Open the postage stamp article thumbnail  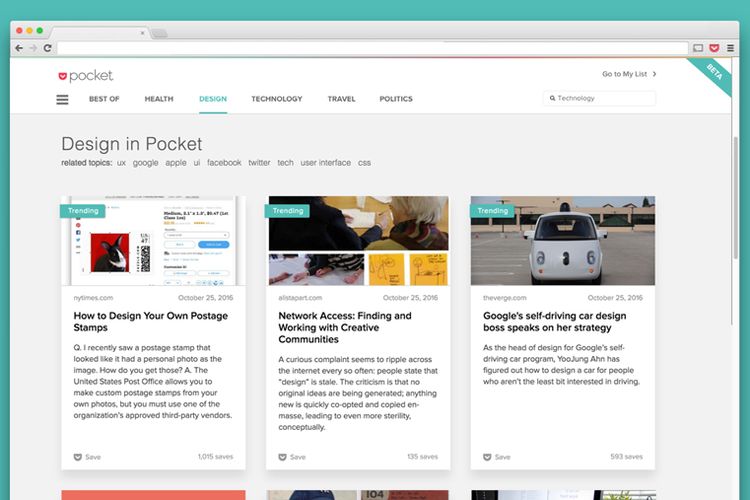pyautogui.click(x=154, y=241)
